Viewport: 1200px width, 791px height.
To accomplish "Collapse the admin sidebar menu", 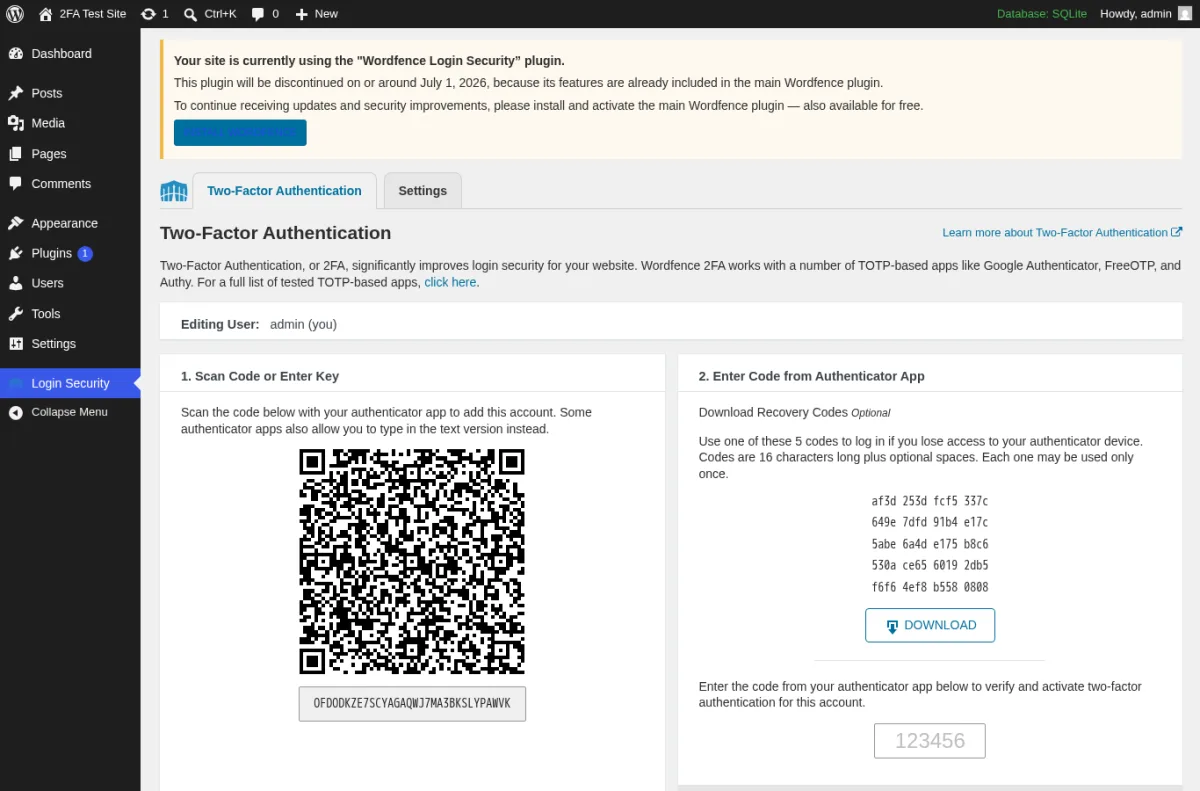I will (70, 412).
